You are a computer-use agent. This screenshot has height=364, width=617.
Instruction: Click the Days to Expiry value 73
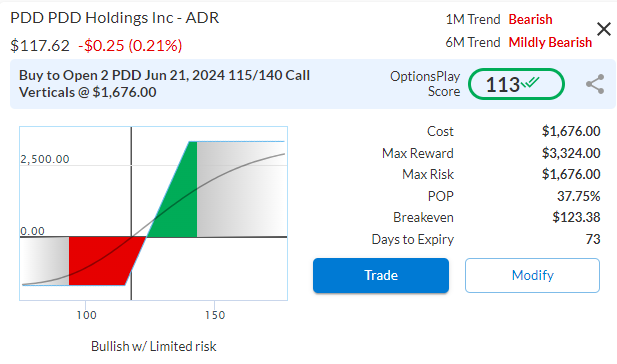(x=593, y=239)
